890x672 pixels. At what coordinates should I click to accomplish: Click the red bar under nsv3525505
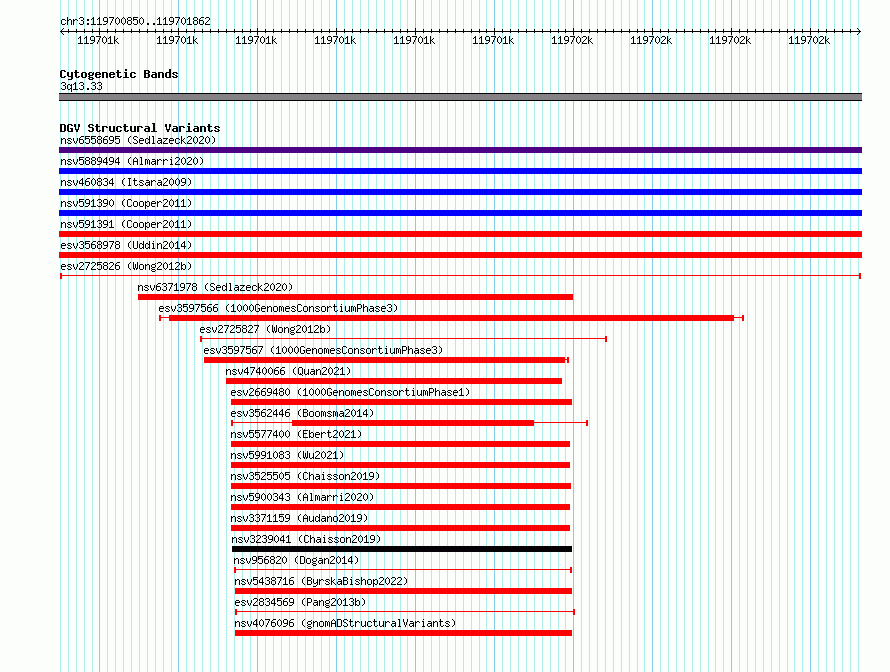coord(401,486)
